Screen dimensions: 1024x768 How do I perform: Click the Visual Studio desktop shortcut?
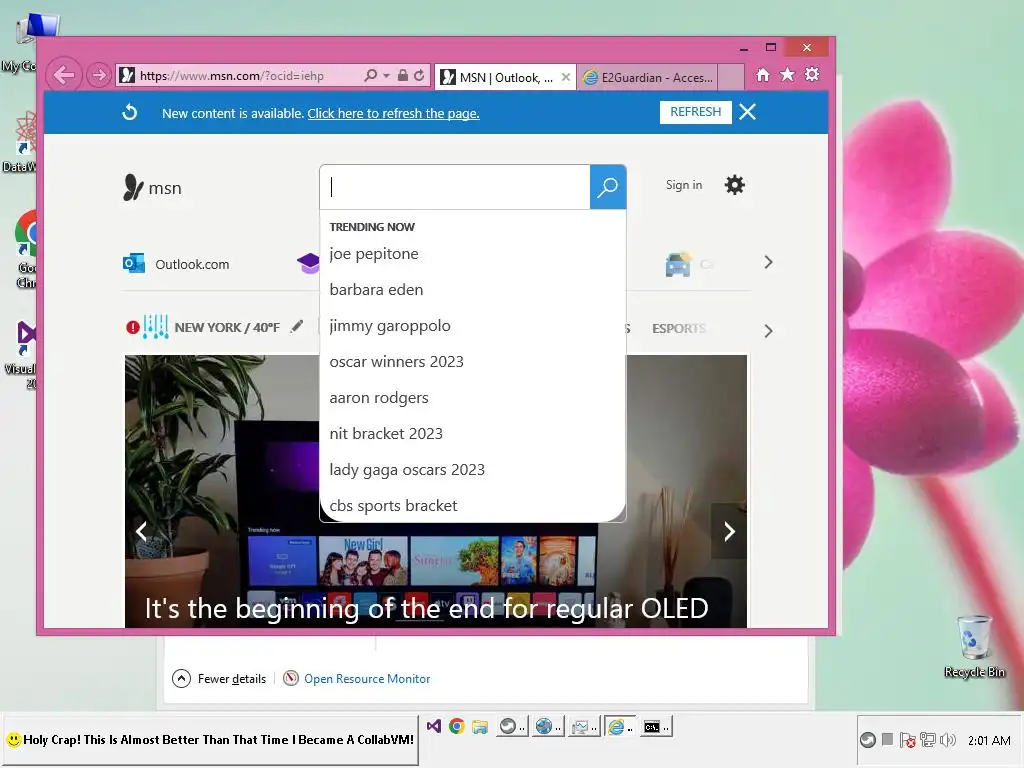tap(26, 355)
